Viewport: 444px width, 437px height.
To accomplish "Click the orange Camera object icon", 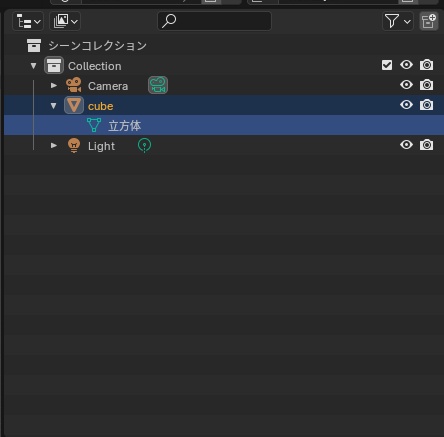I will point(74,85).
